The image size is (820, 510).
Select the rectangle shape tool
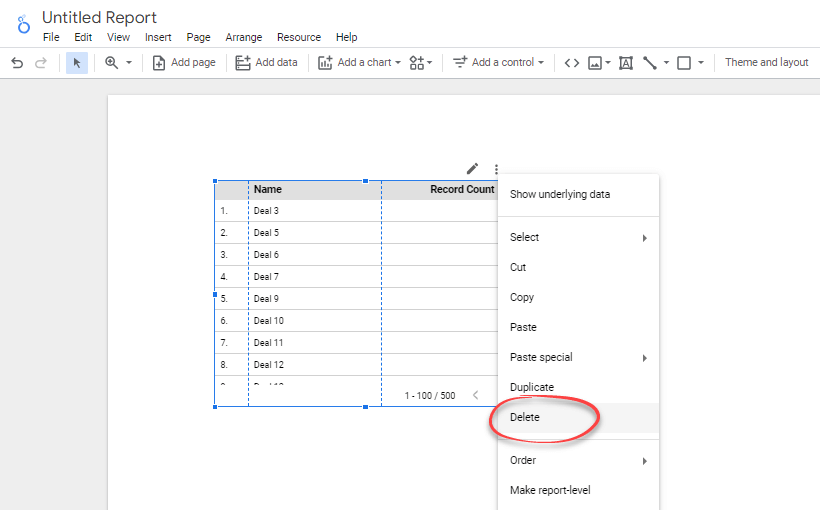coord(684,63)
